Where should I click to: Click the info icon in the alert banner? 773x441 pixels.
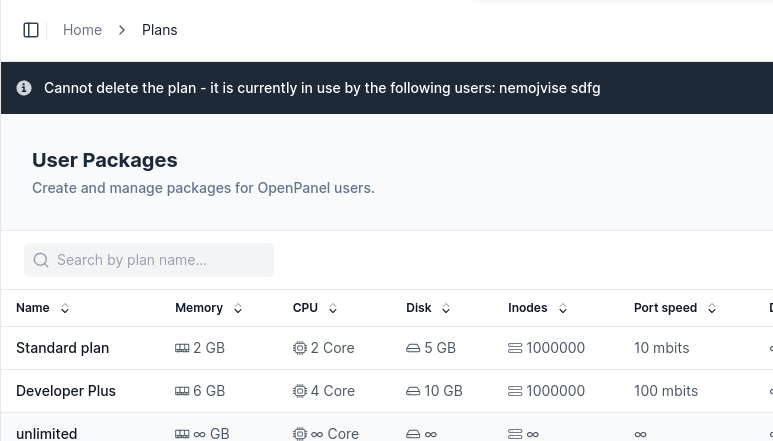point(24,88)
